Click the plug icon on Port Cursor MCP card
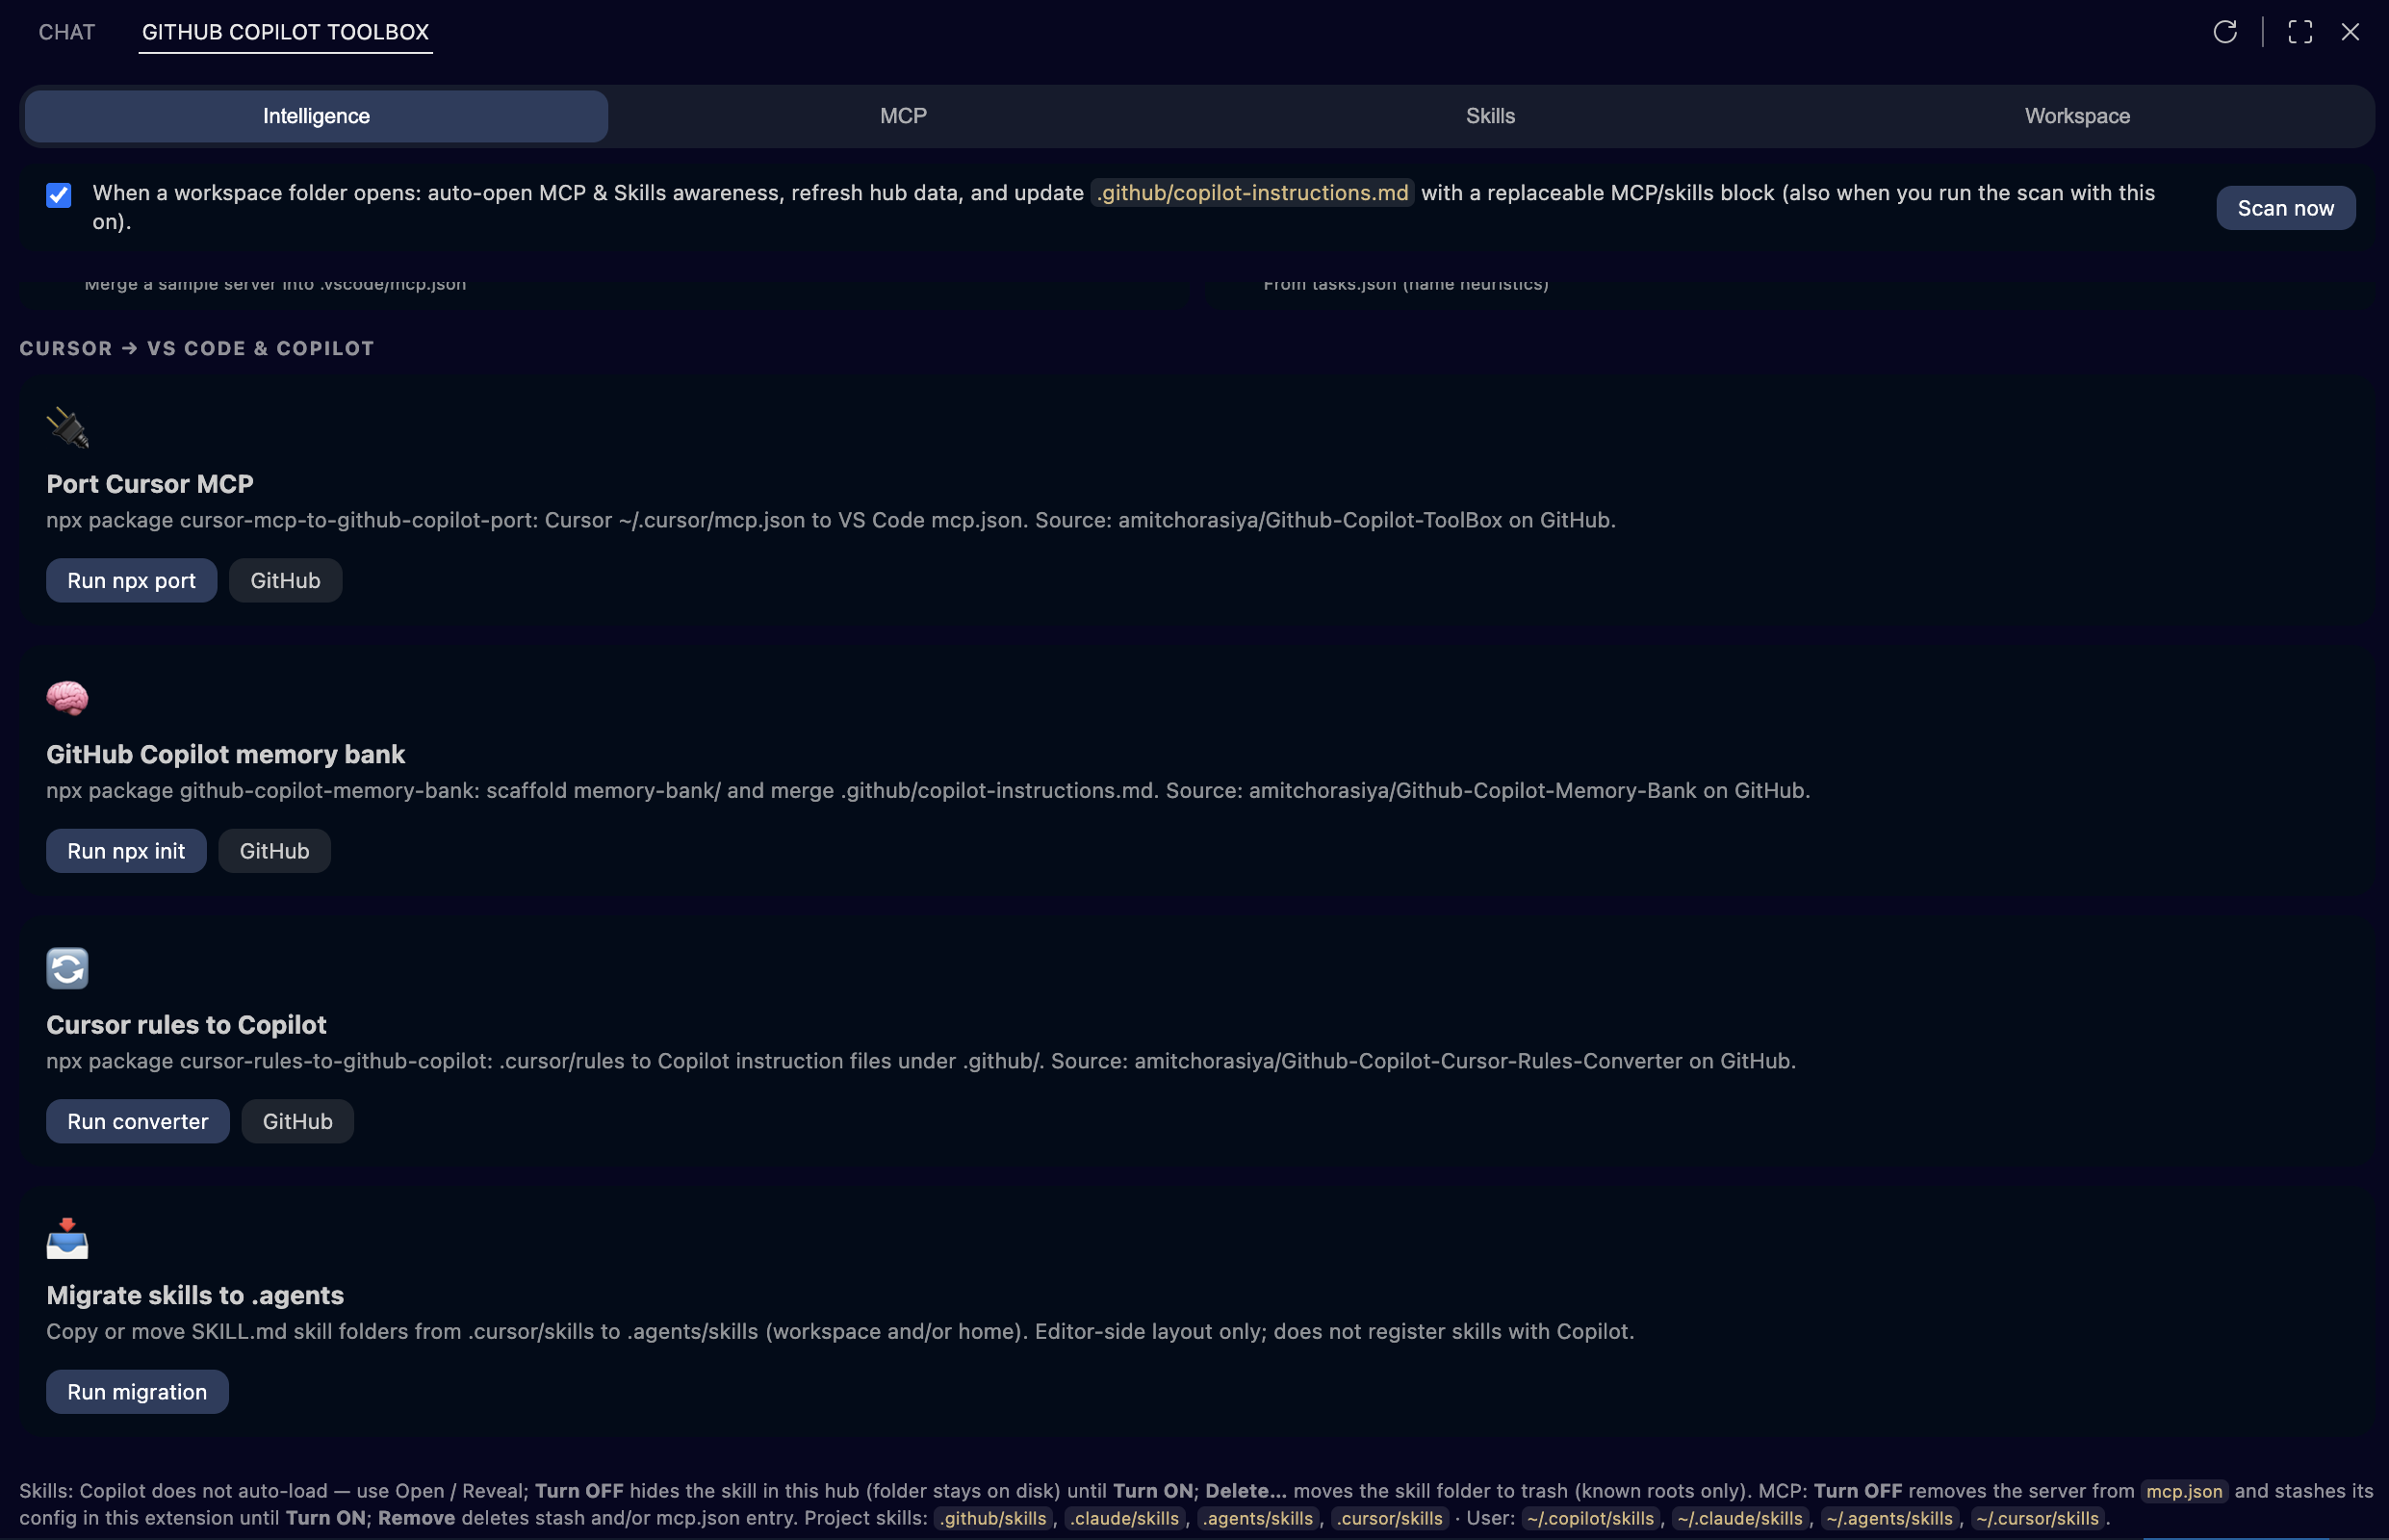Screen dimensions: 2389x1540 (x=67, y=428)
